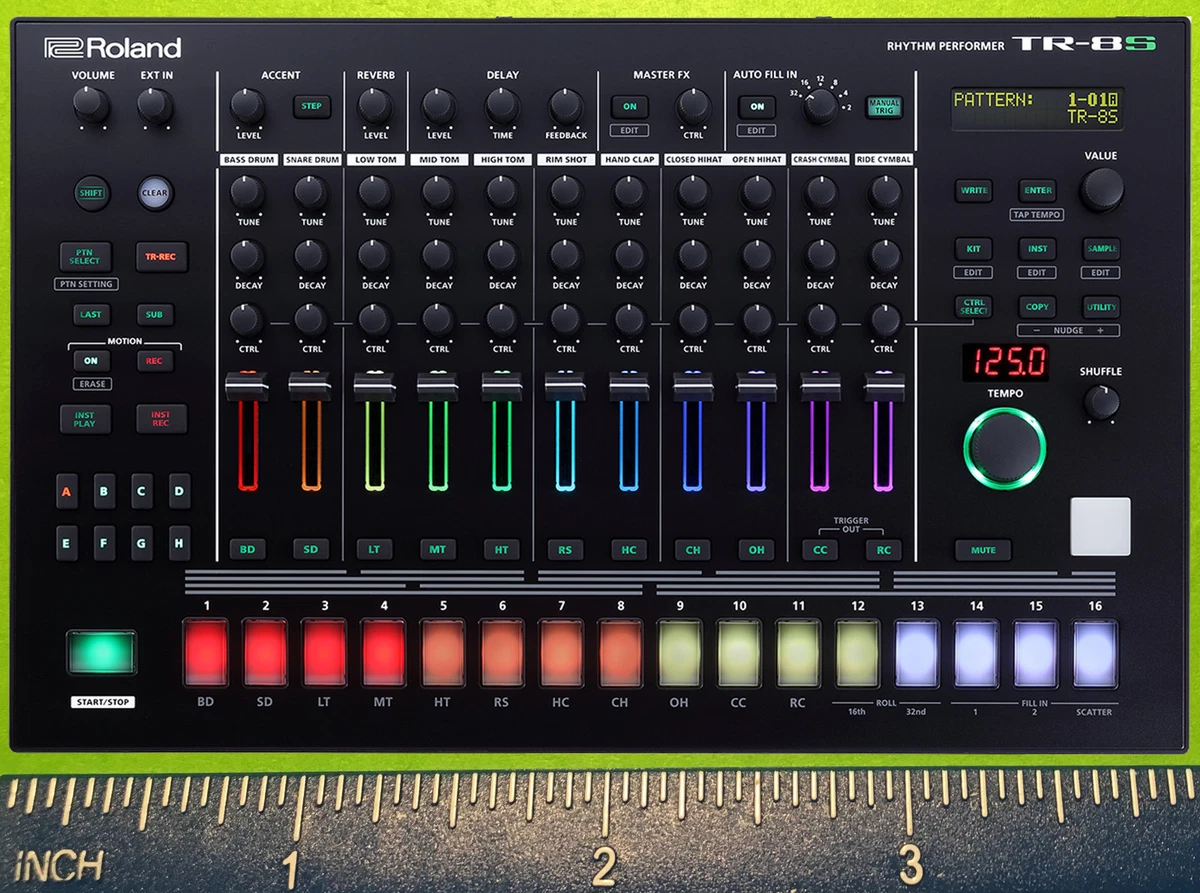Viewport: 1200px width, 893px height.
Task: Click the BASS DRUM TUNE knob
Action: [x=247, y=192]
